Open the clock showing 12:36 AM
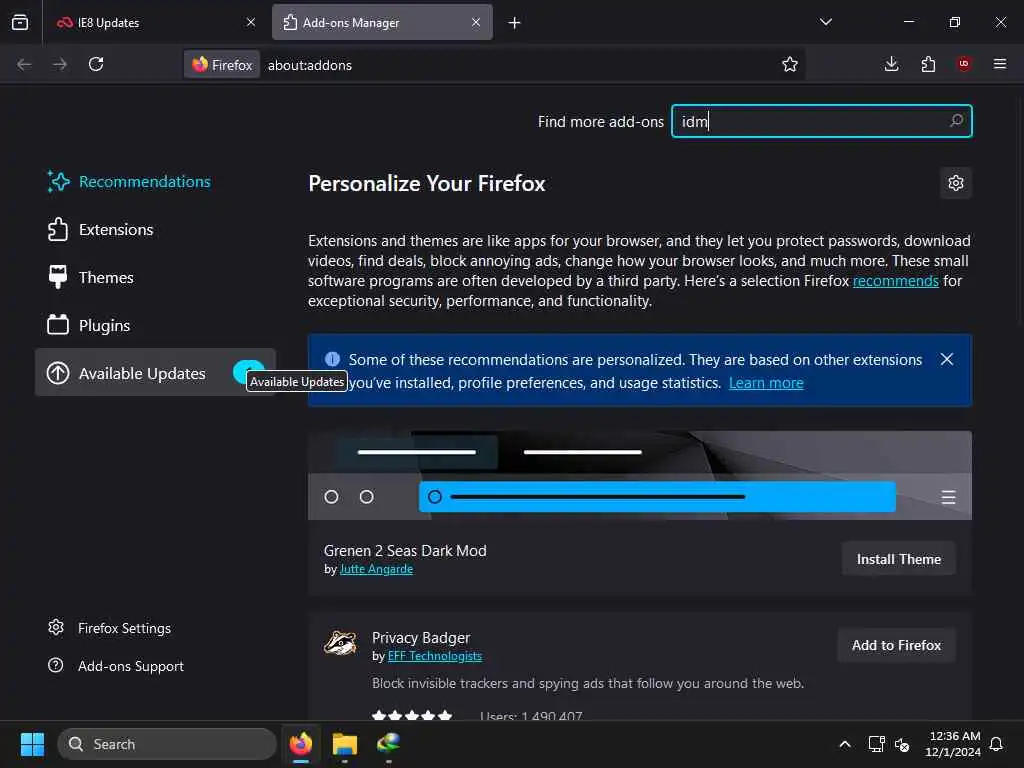Image resolution: width=1024 pixels, height=768 pixels. [x=953, y=744]
